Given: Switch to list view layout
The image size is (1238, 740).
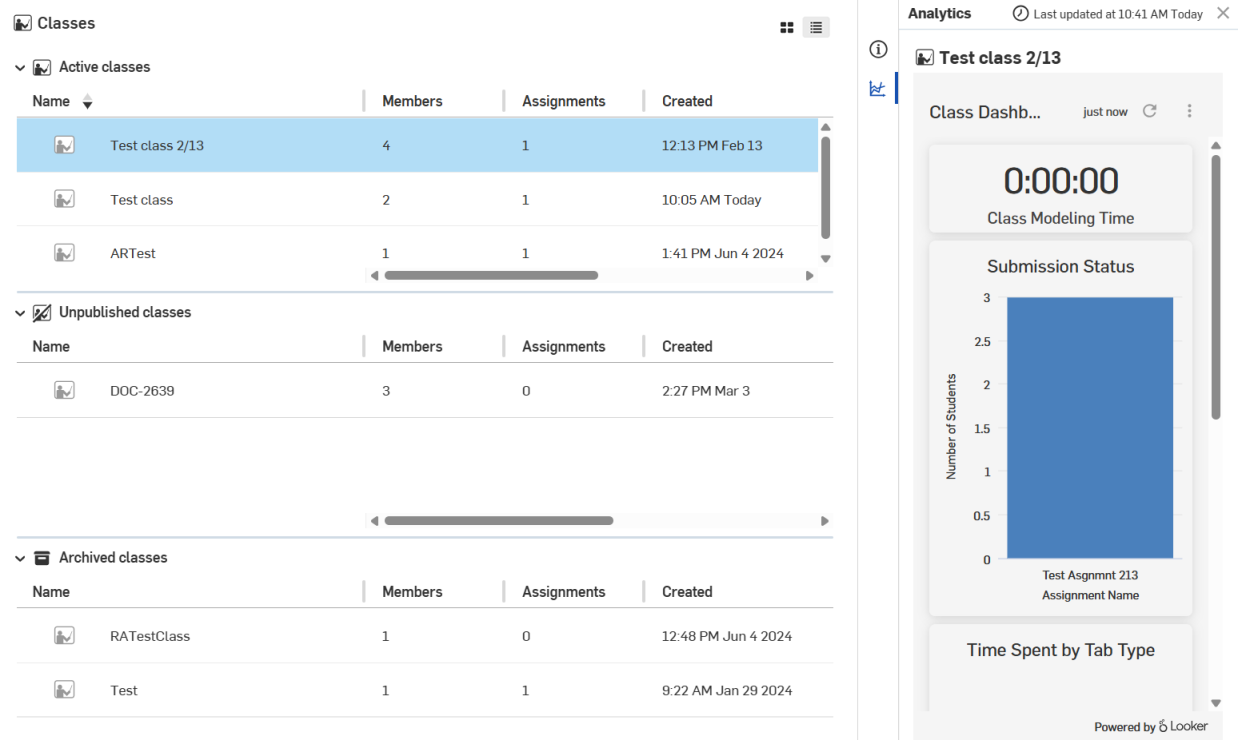Looking at the screenshot, I should coord(816,28).
